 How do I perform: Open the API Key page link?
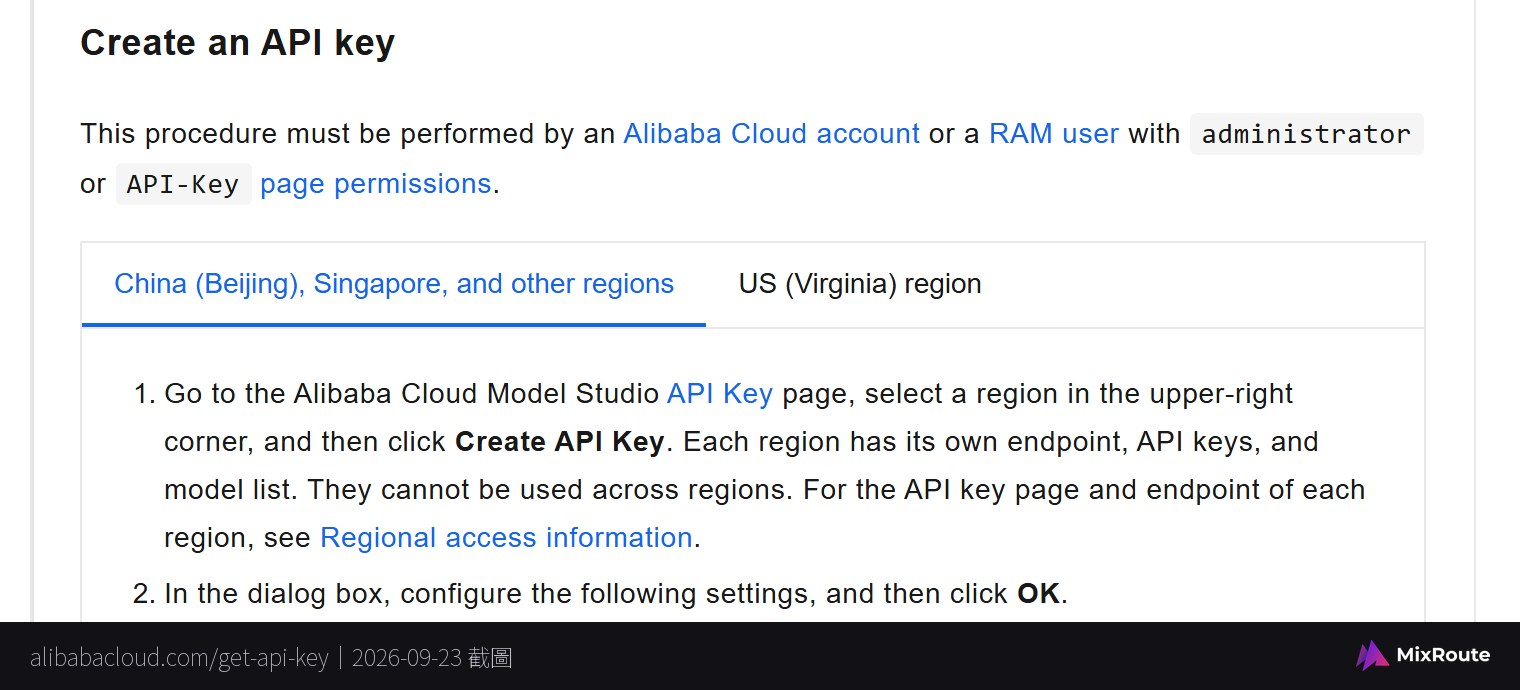pos(720,394)
